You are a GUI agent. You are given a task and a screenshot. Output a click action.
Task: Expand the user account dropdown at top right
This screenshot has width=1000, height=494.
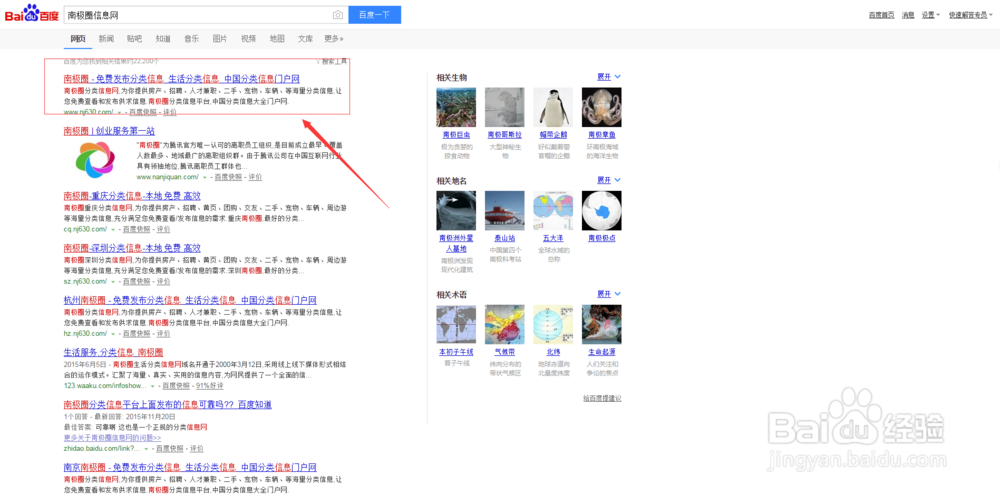click(971, 15)
